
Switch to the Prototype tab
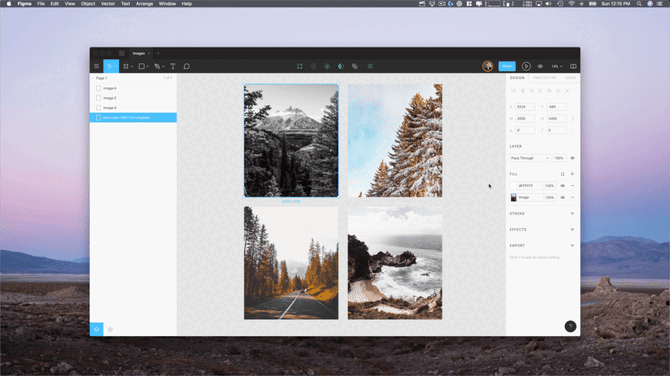coord(544,78)
